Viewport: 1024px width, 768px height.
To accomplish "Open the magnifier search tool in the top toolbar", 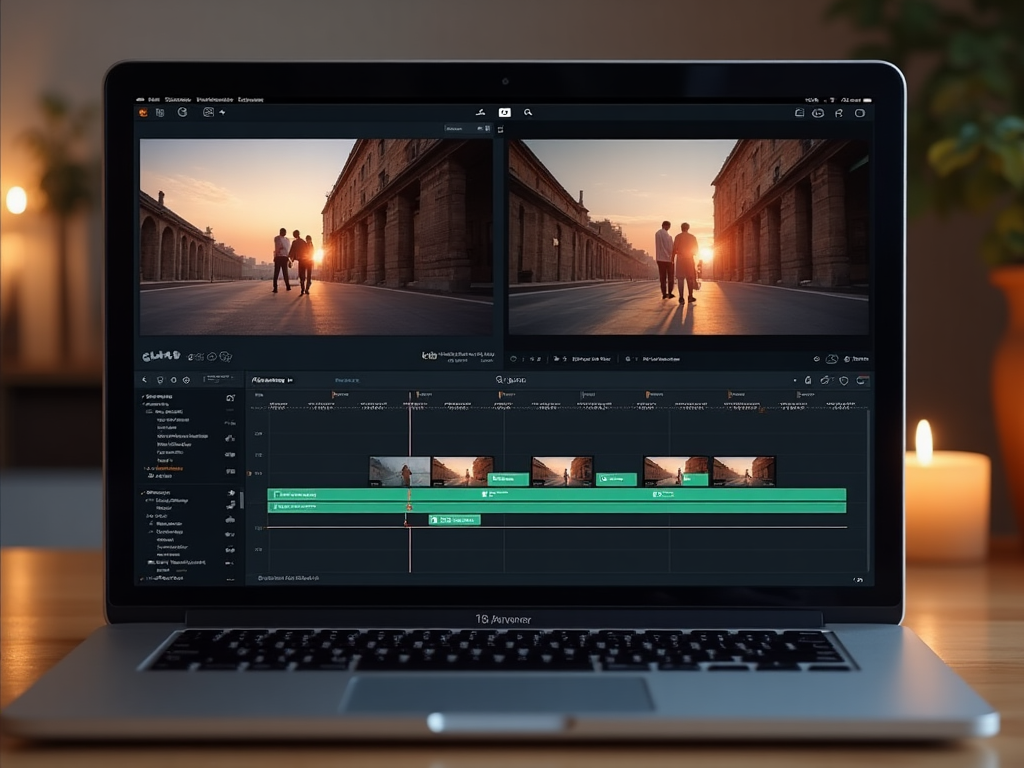I will click(528, 113).
